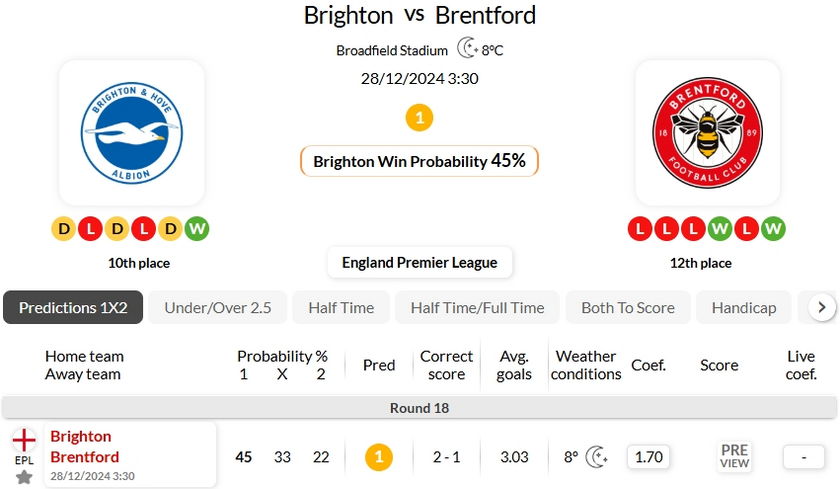
Task: Show the Both To Score tab
Action: (628, 307)
